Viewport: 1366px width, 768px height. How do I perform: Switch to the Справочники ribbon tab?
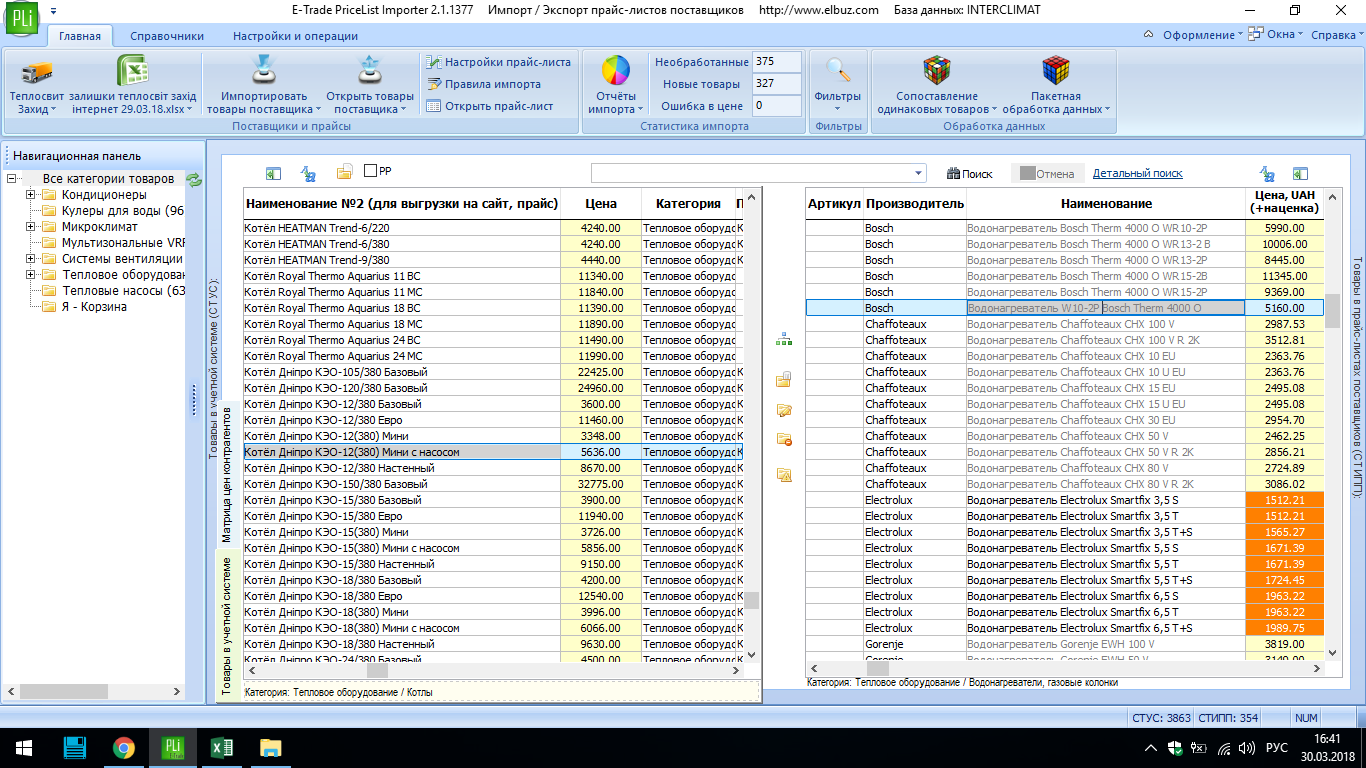click(x=167, y=36)
